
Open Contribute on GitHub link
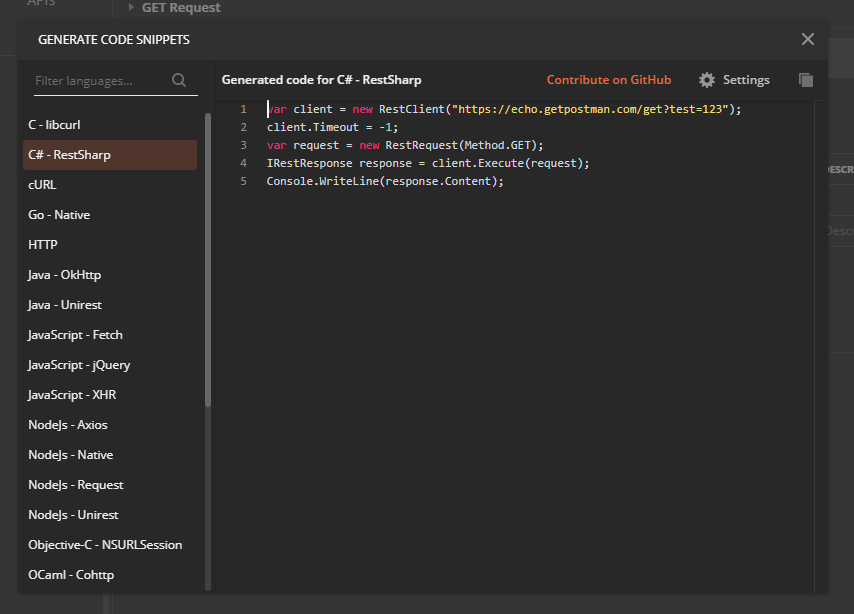click(608, 80)
